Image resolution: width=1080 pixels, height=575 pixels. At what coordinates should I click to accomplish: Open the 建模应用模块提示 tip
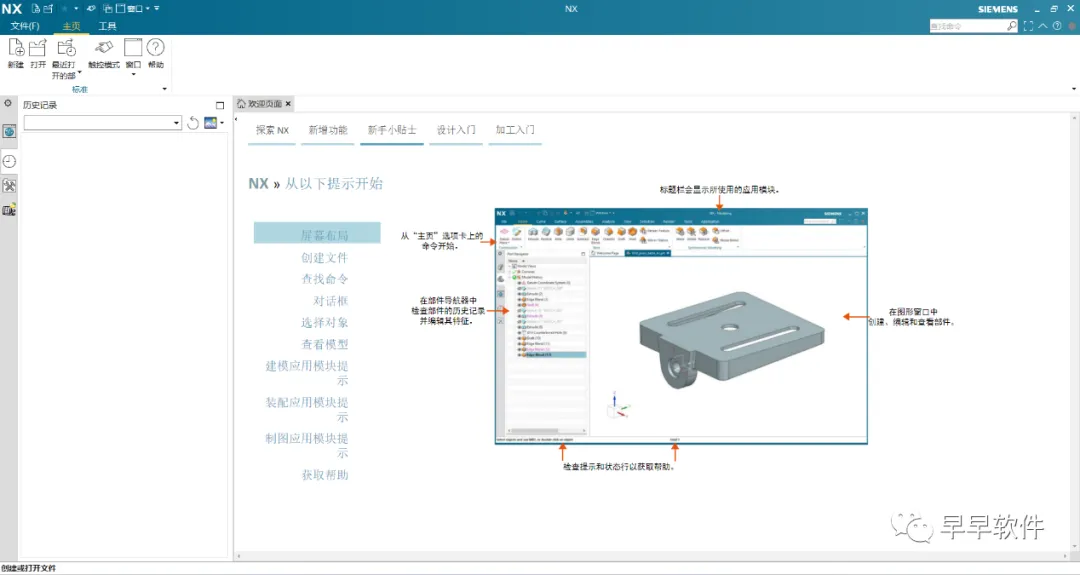click(307, 373)
